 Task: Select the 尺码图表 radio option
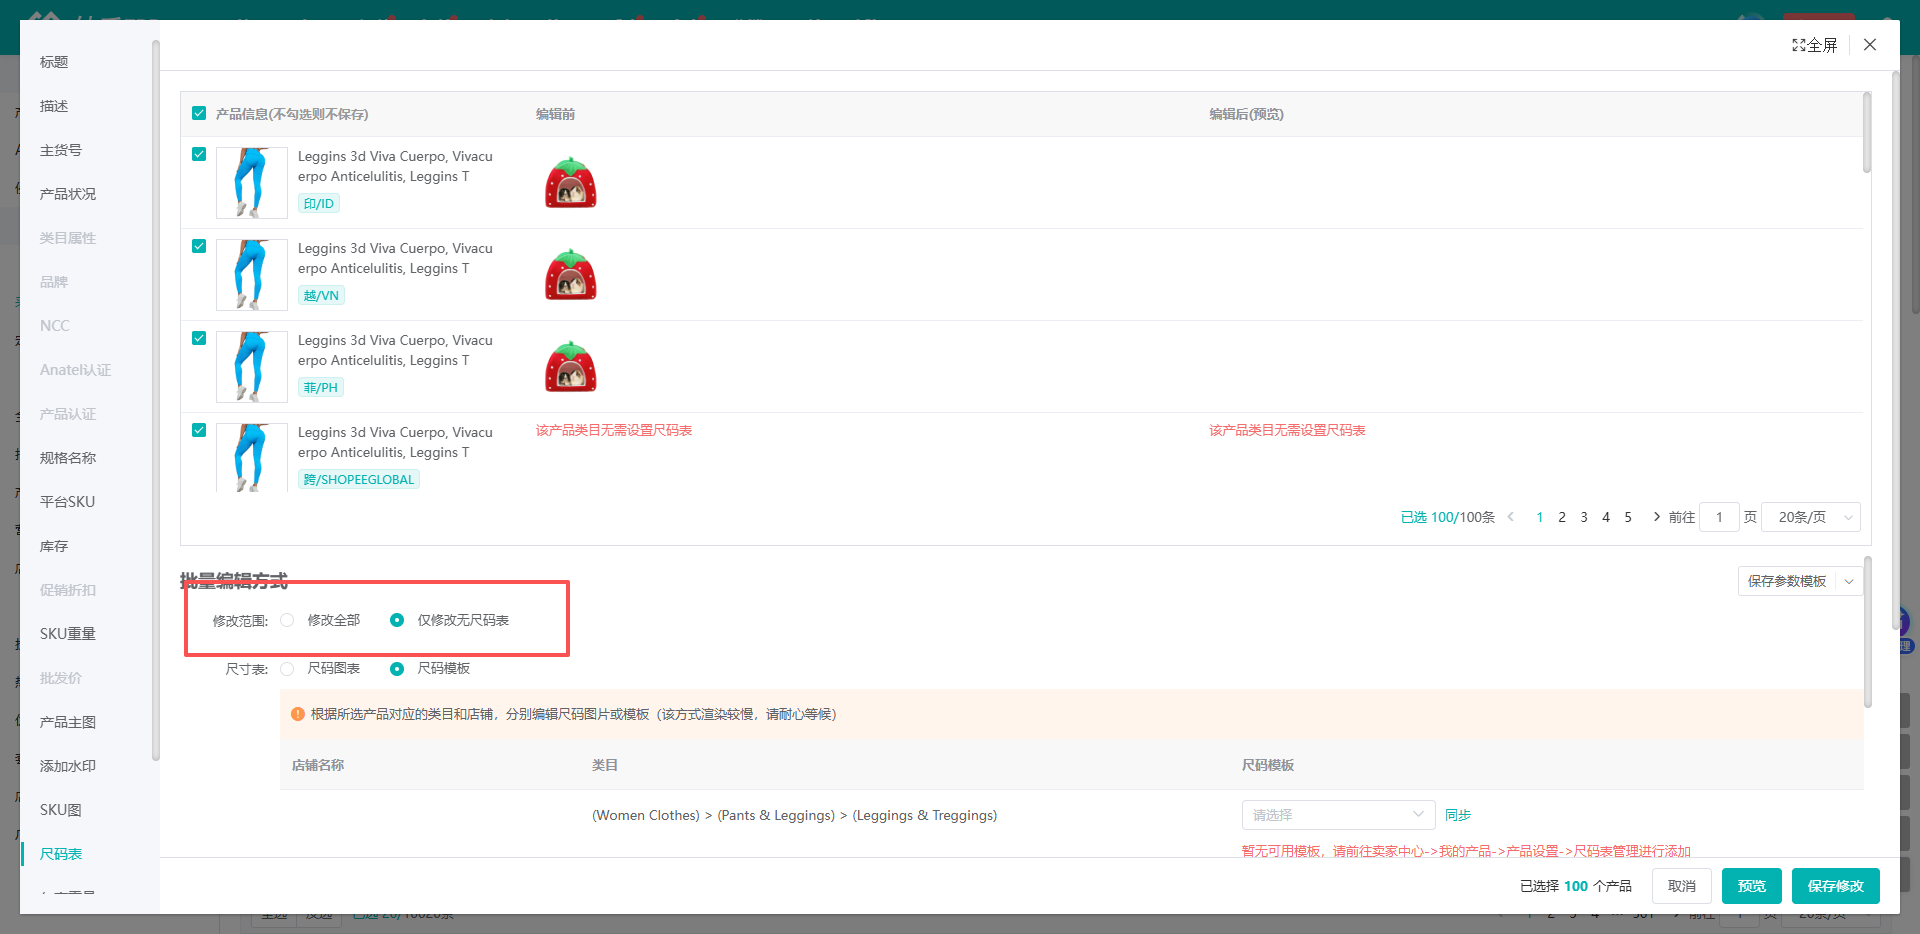point(287,668)
